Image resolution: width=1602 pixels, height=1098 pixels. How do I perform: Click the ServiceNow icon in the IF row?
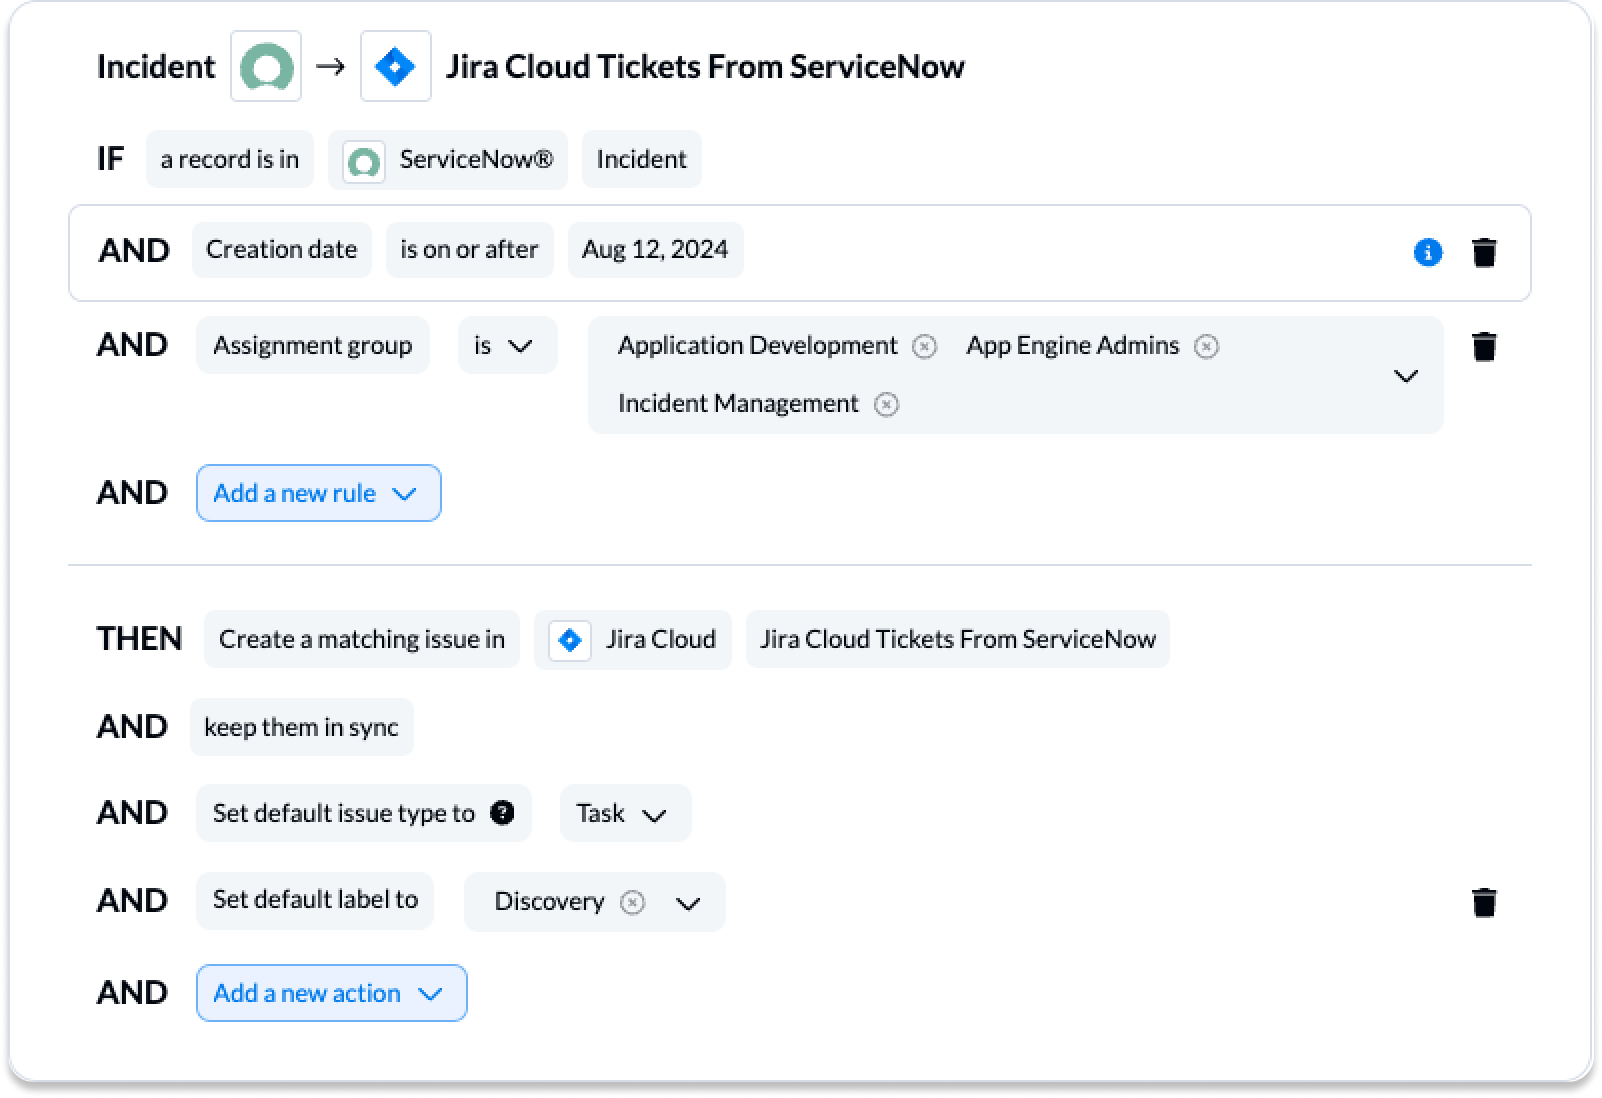(x=365, y=159)
